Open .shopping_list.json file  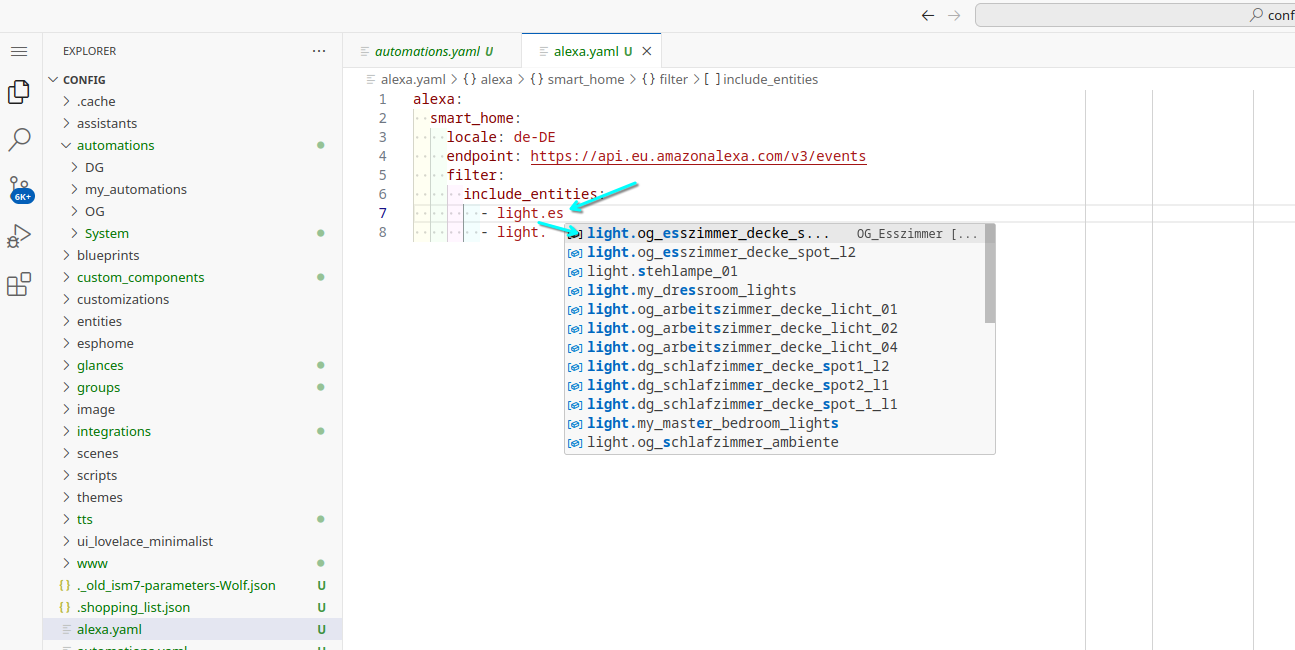coord(133,607)
